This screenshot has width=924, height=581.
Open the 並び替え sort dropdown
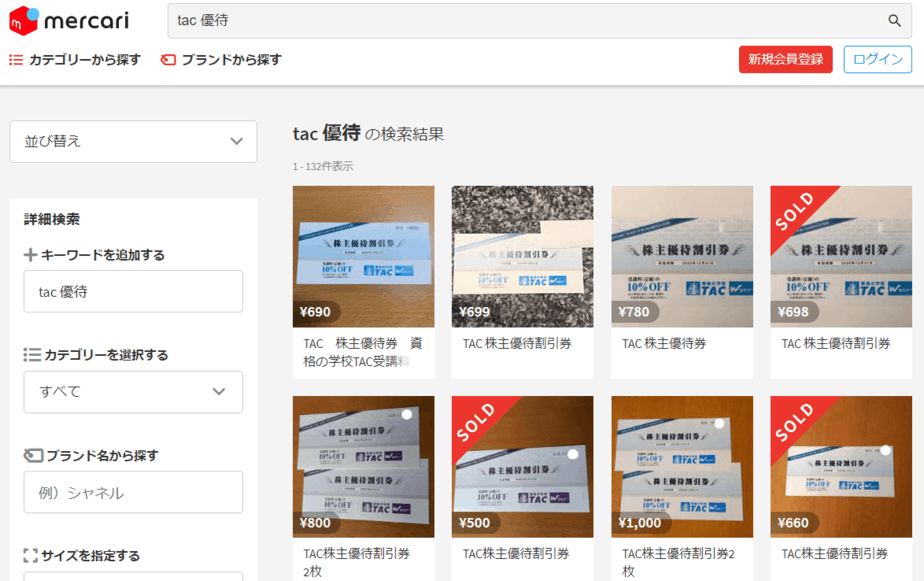[x=133, y=141]
